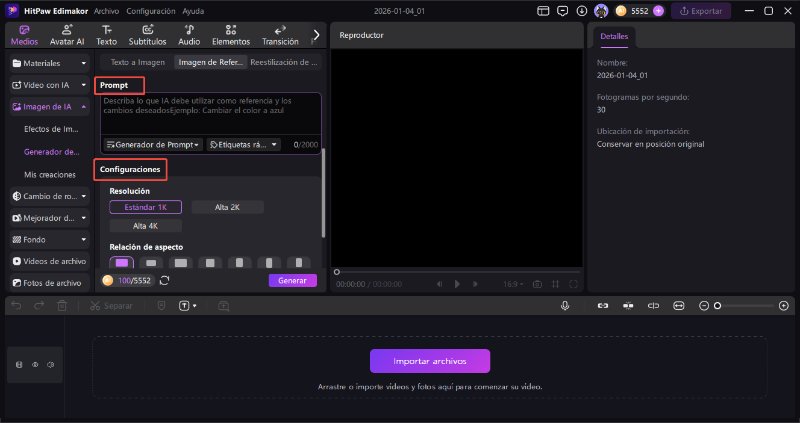
Task: Click inside the Prompt description text field
Action: click(x=208, y=112)
